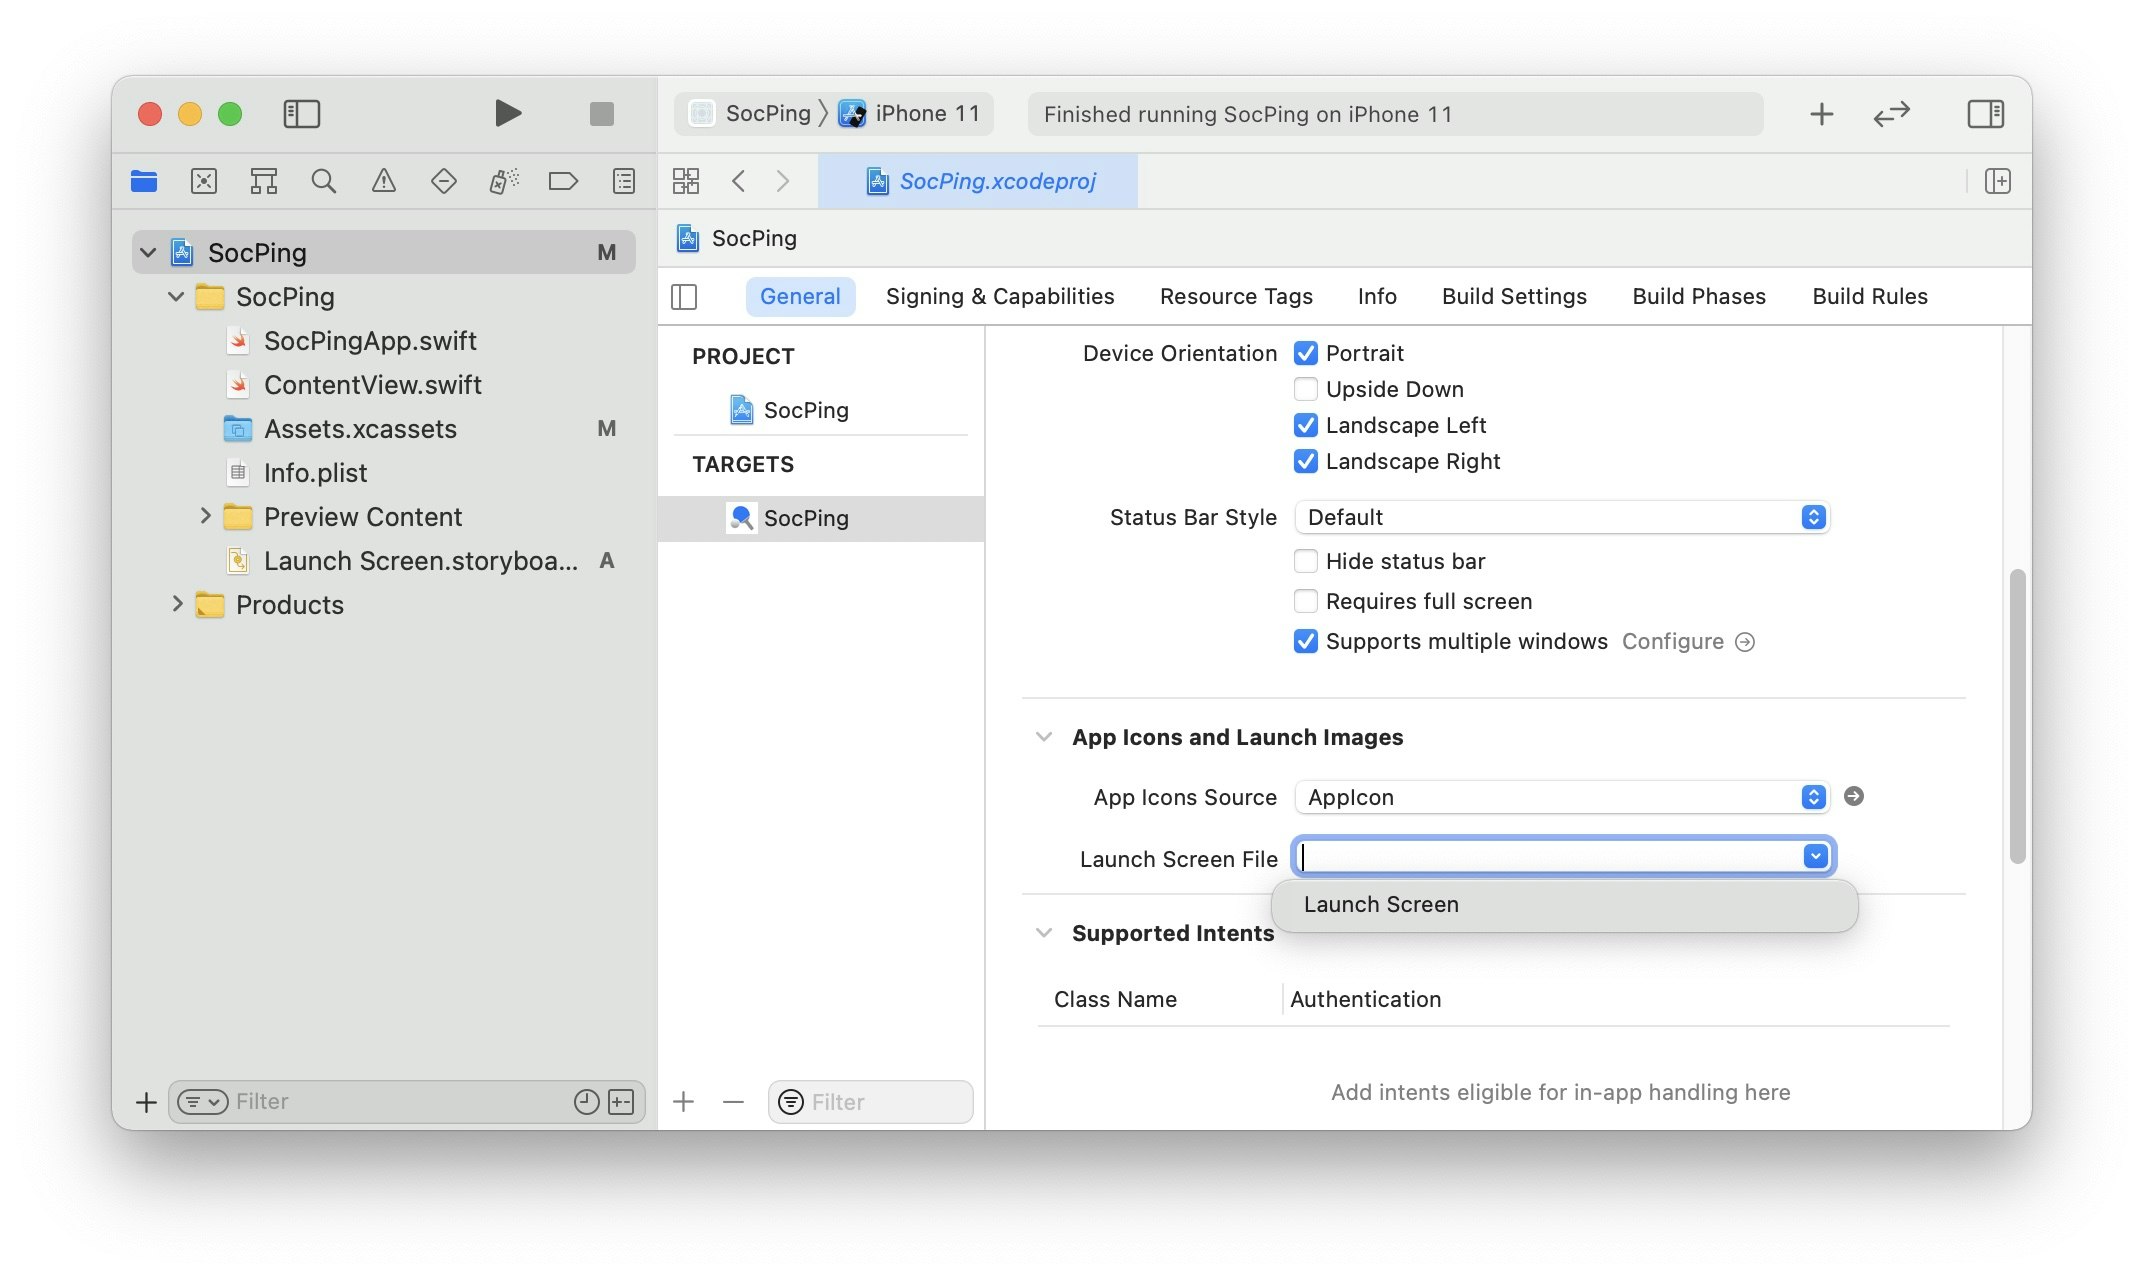Open Build Phases tab
The height and width of the screenshot is (1278, 2144).
[1699, 297]
